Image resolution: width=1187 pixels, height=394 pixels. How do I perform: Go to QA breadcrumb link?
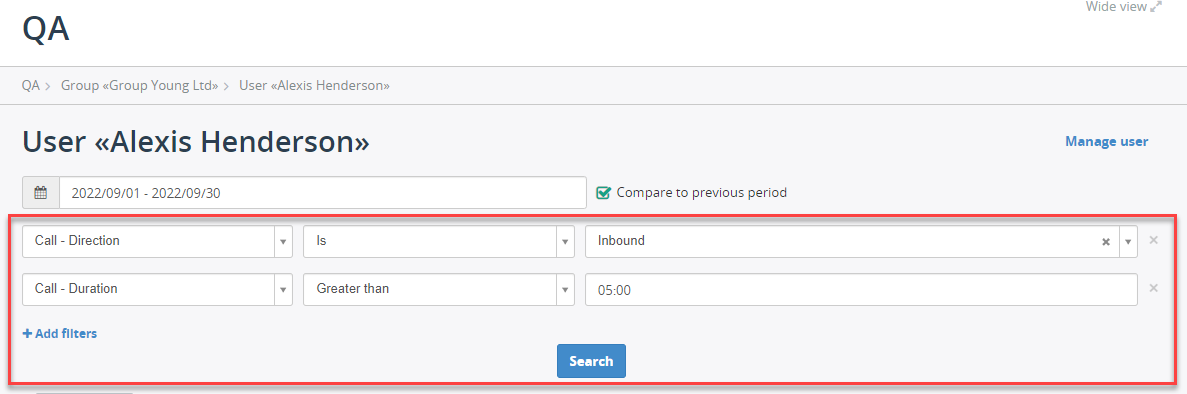(x=30, y=86)
